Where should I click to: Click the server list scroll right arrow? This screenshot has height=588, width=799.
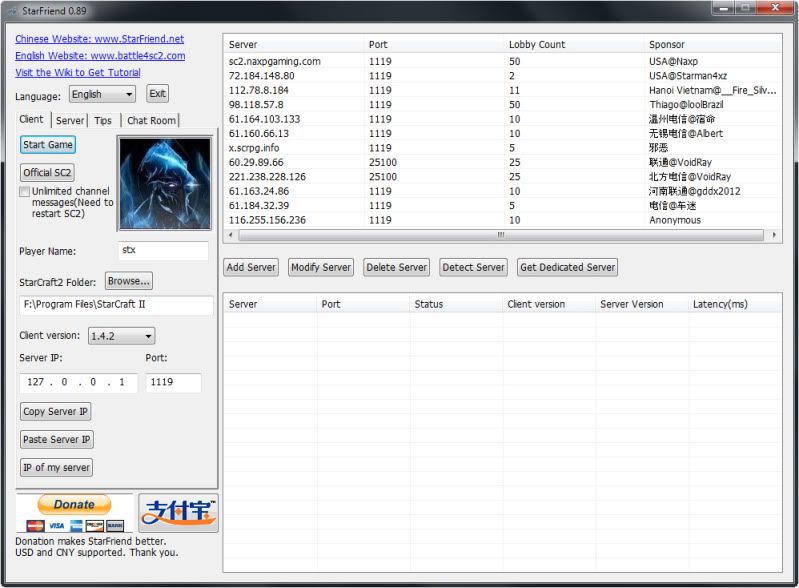[x=774, y=235]
